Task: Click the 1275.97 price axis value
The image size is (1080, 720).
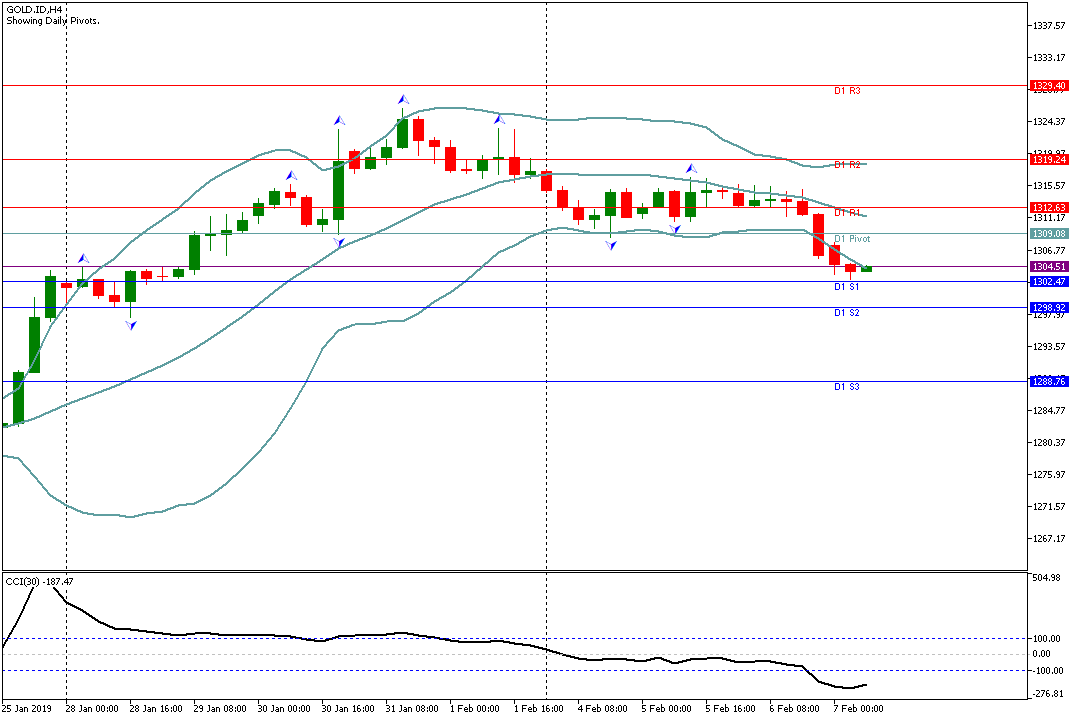Action: (1049, 475)
